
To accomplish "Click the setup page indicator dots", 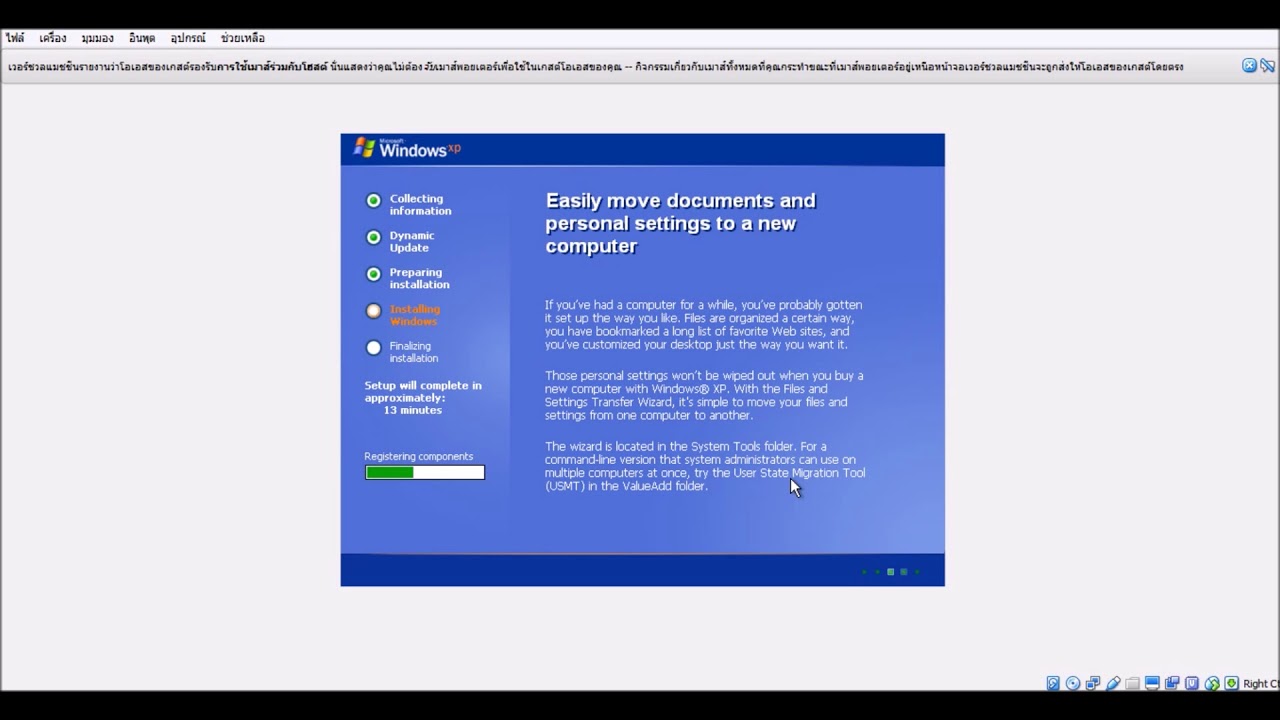I will pos(890,572).
